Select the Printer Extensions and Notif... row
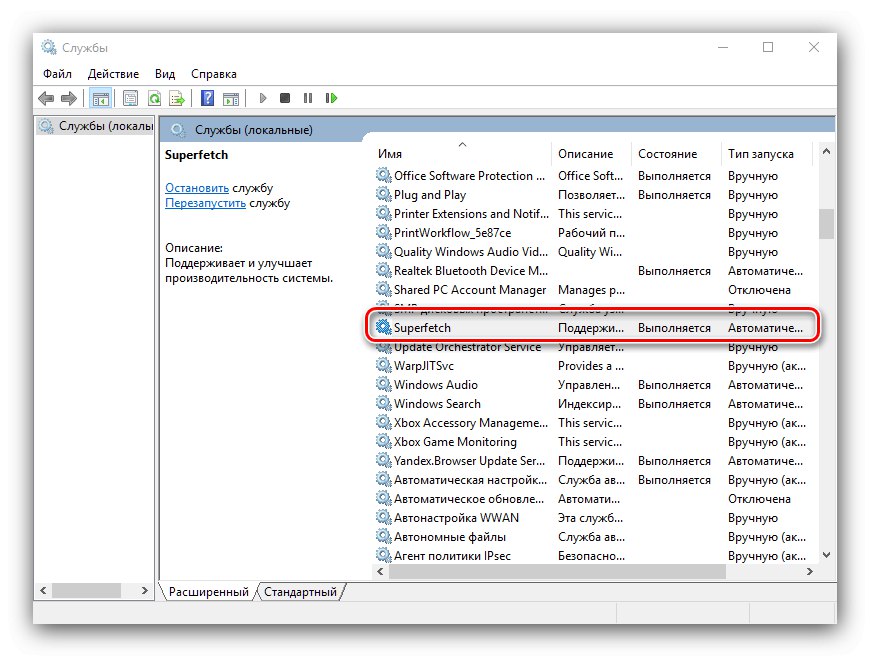 click(594, 213)
